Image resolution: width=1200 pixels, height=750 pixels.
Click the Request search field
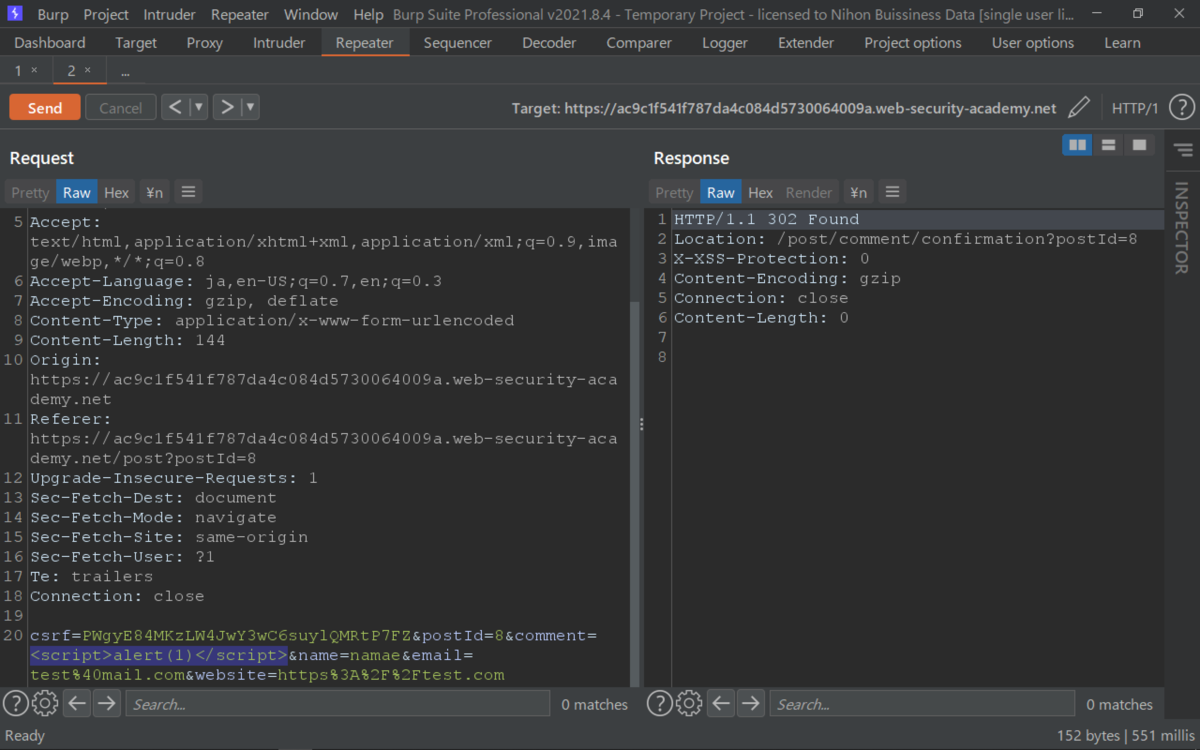pos(337,704)
